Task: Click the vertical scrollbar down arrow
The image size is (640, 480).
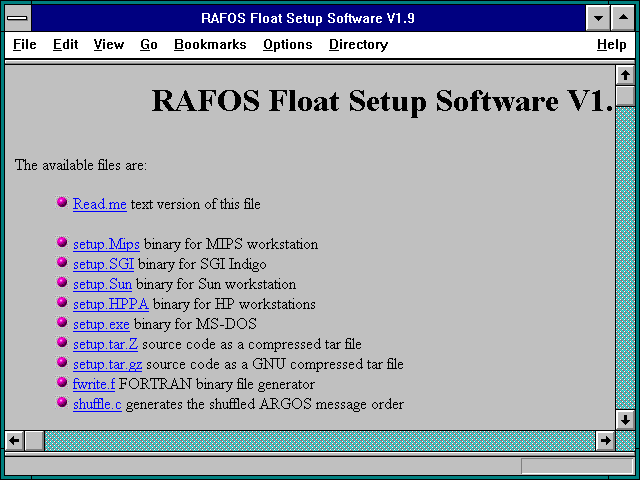Action: 625,420
